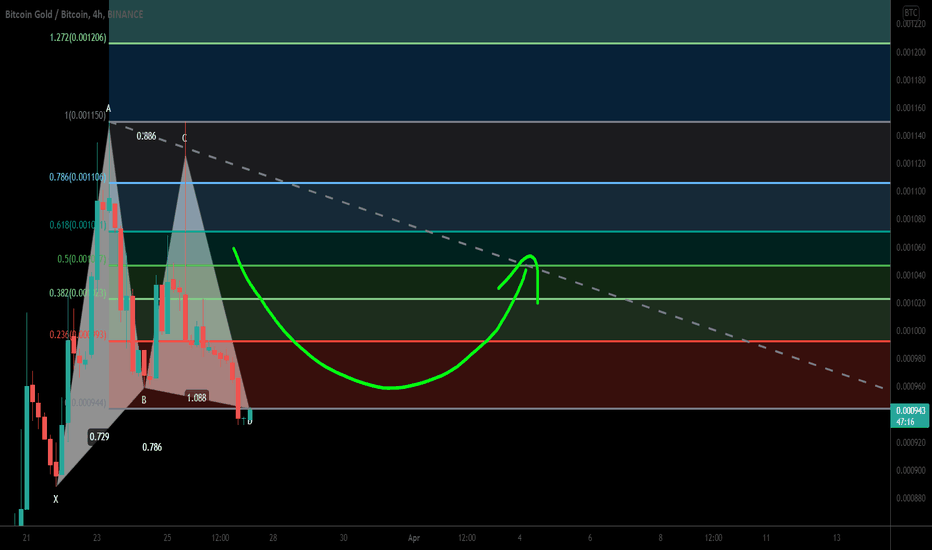Select harmonic pattern point C label
This screenshot has height=550, width=932.
tap(184, 138)
